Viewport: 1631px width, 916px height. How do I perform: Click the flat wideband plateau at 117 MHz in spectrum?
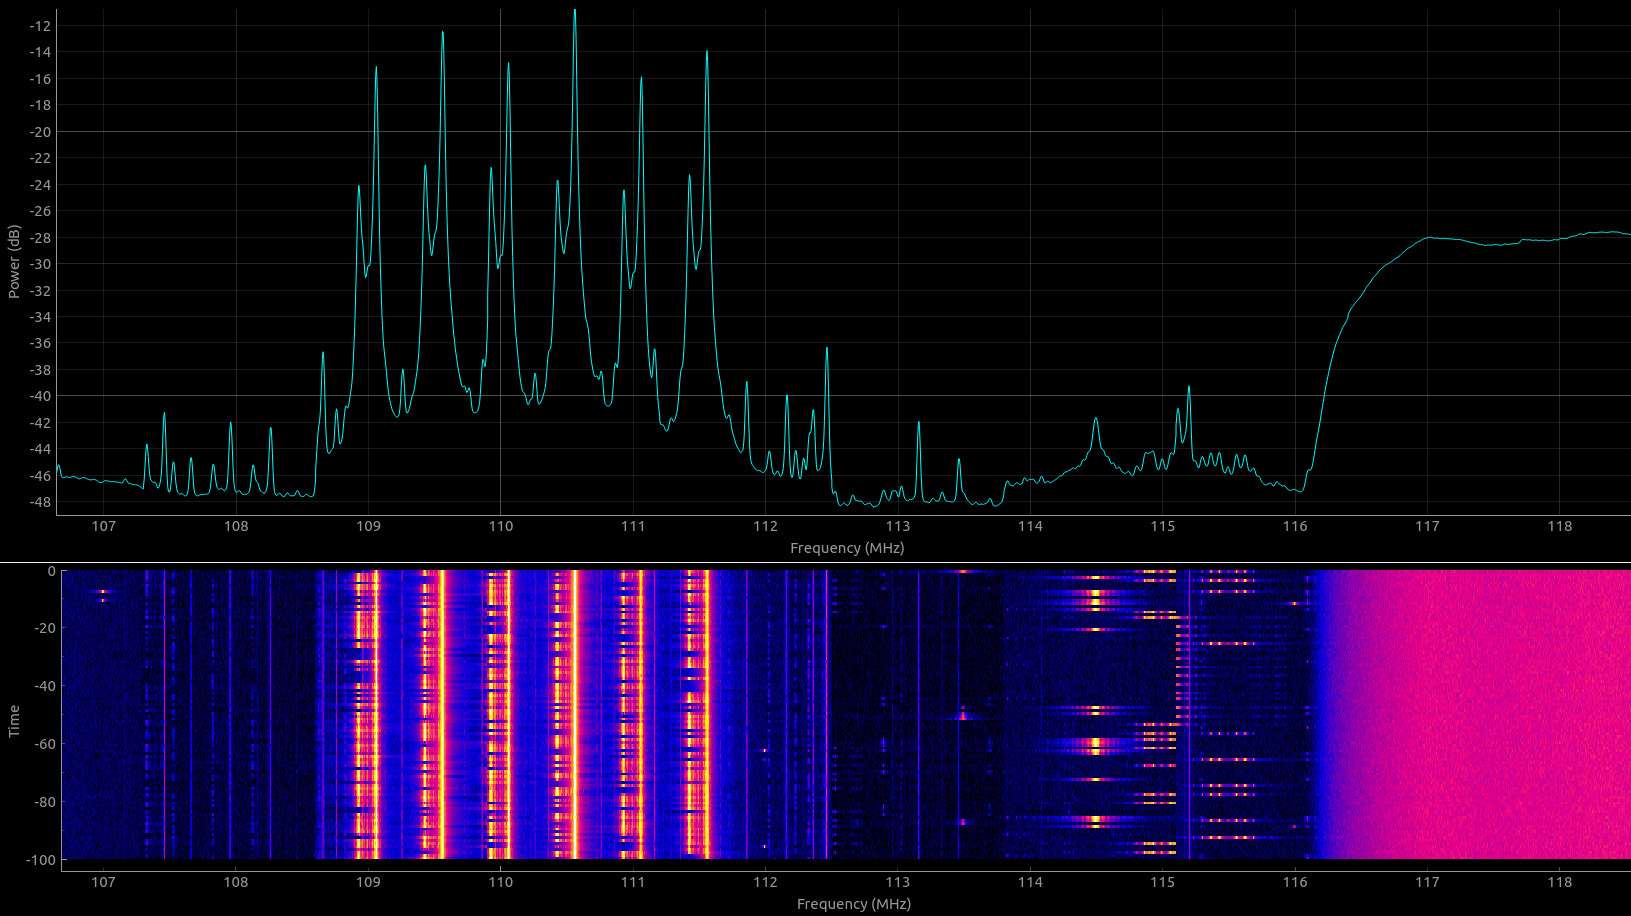coord(1427,238)
